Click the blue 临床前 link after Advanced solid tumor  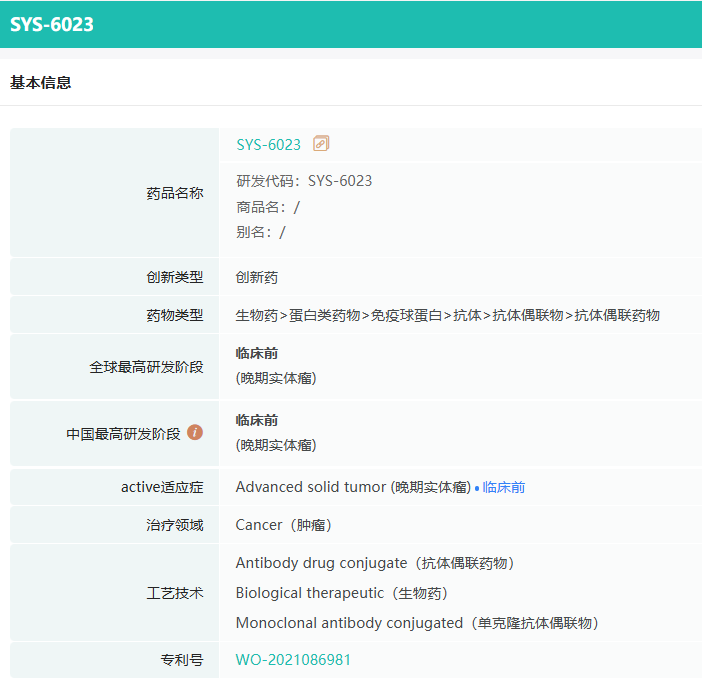point(504,487)
